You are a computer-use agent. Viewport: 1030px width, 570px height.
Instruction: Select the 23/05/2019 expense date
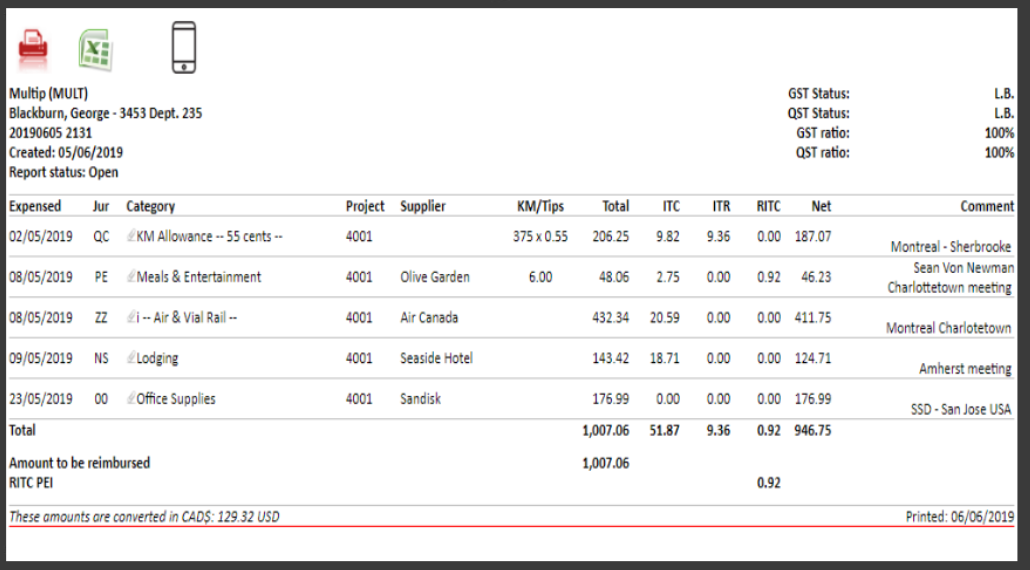click(x=41, y=399)
